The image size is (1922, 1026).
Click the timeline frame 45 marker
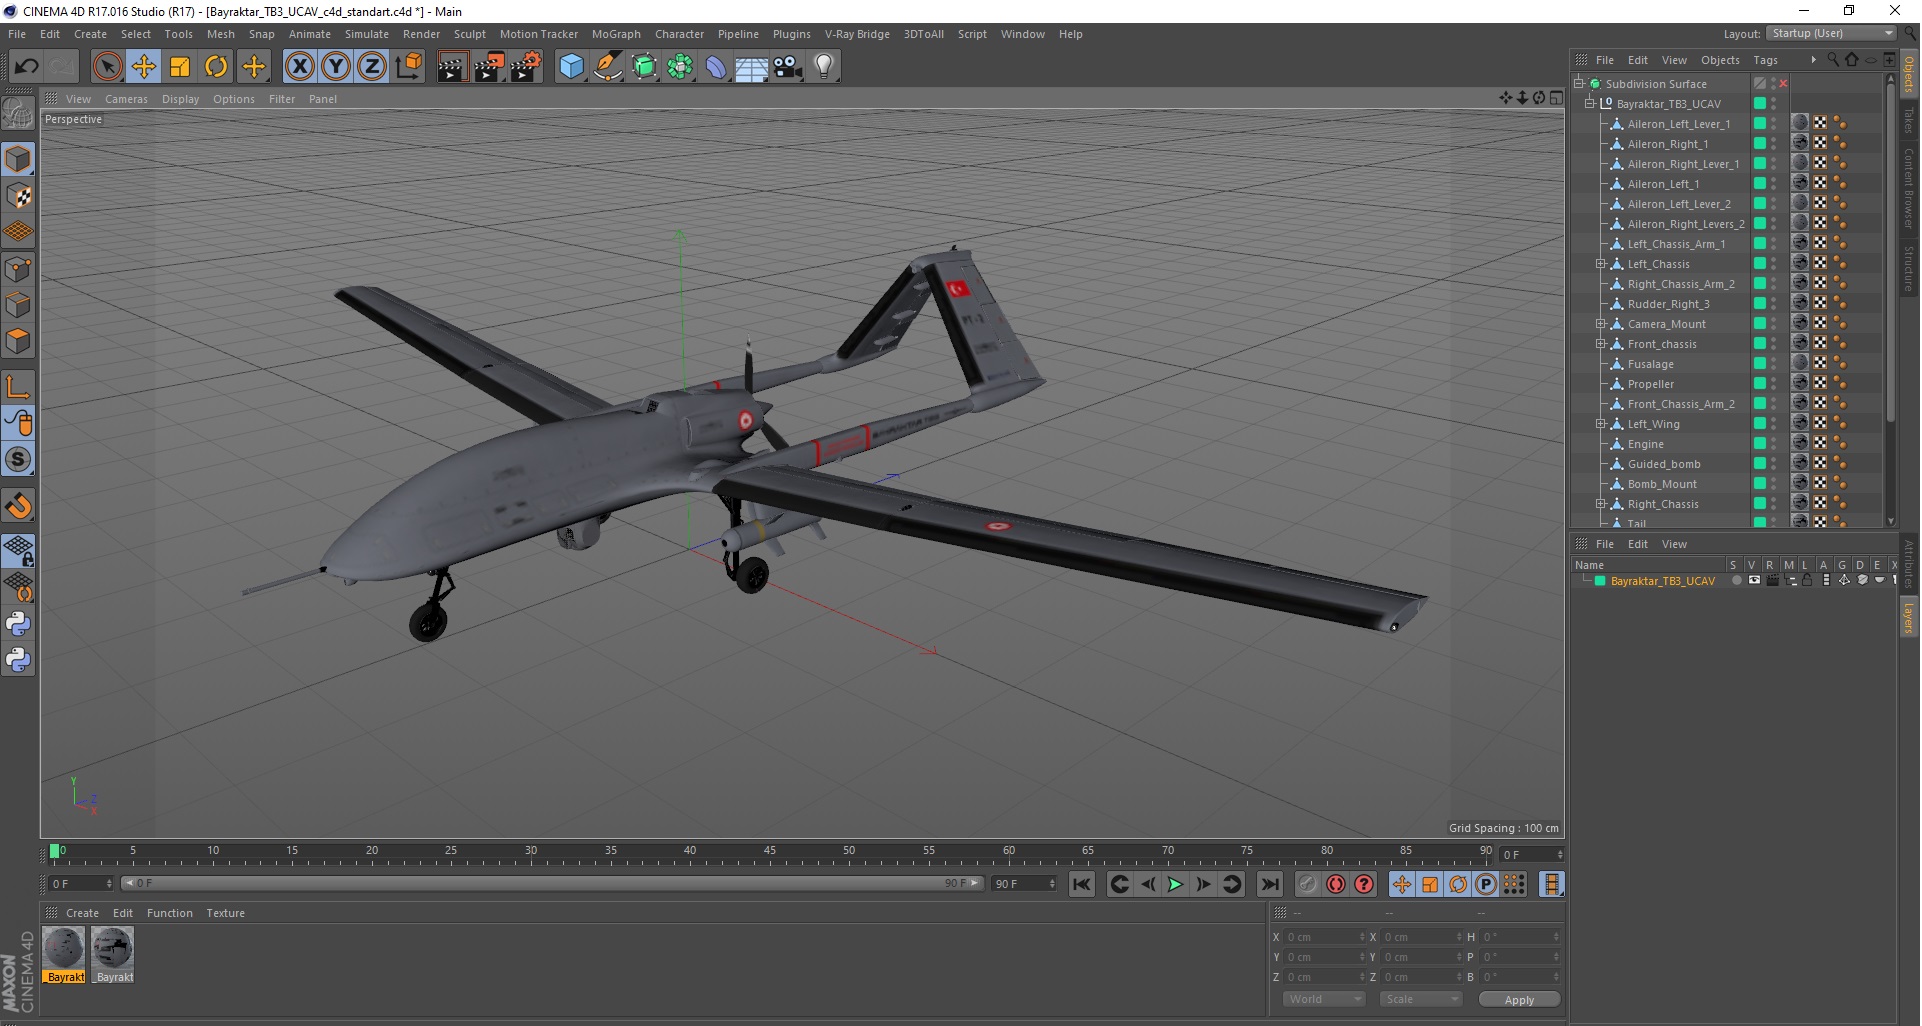coord(769,852)
